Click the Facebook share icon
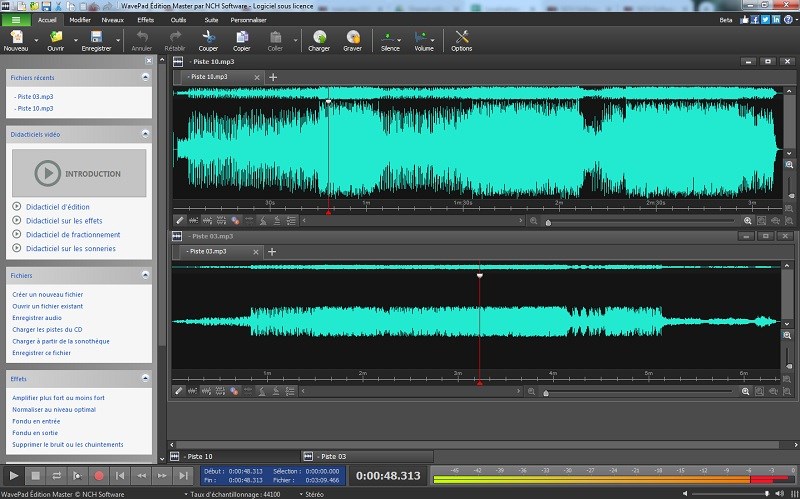Screen dimensions: 800x499 [755, 19]
